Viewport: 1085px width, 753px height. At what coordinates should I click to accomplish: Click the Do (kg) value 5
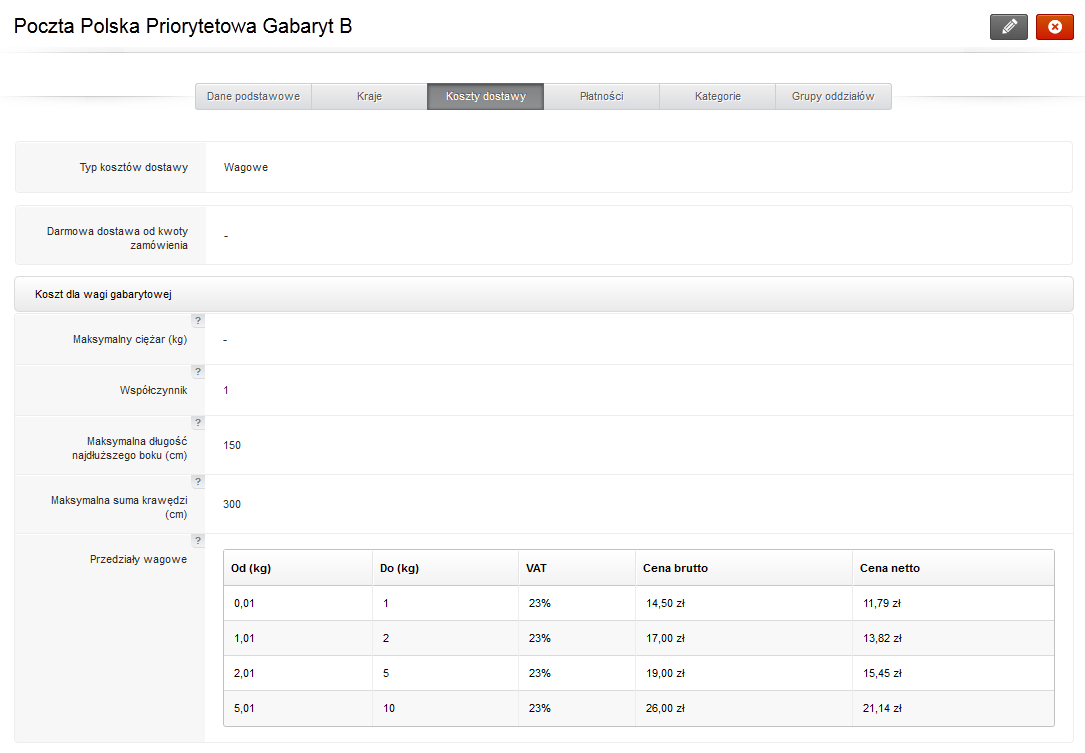386,673
